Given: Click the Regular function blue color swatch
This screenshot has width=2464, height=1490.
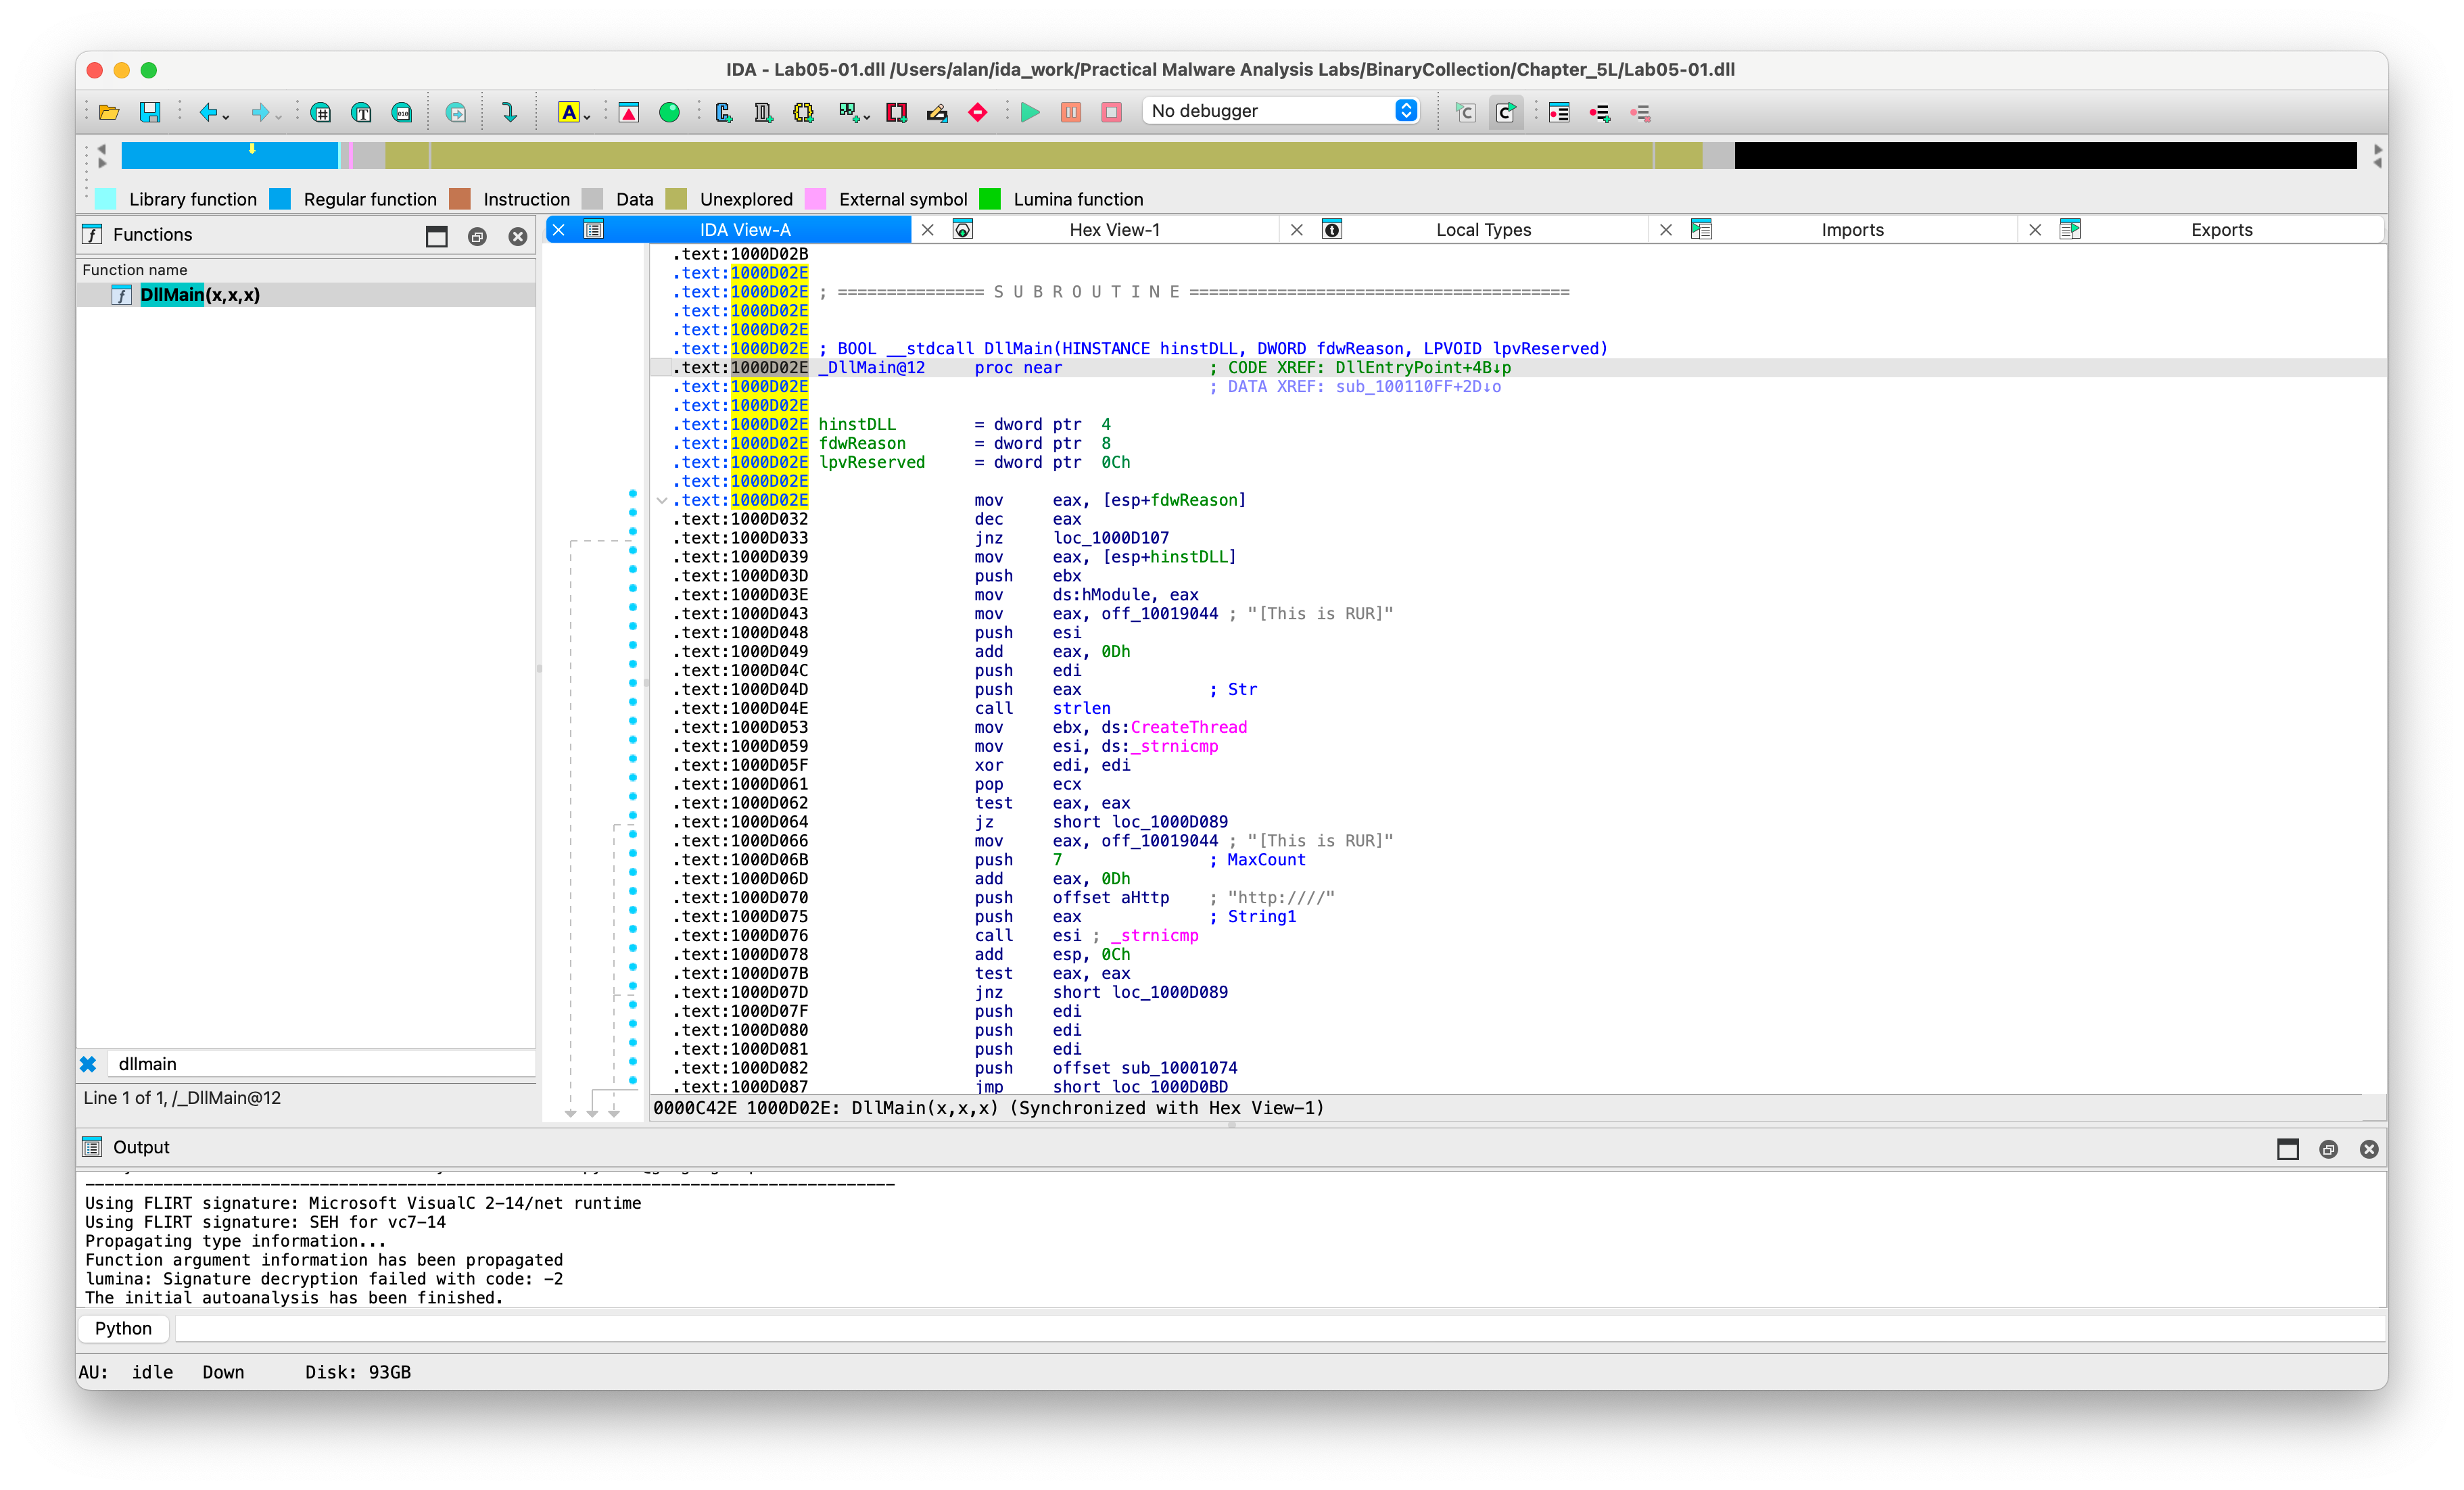Looking at the screenshot, I should point(281,199).
